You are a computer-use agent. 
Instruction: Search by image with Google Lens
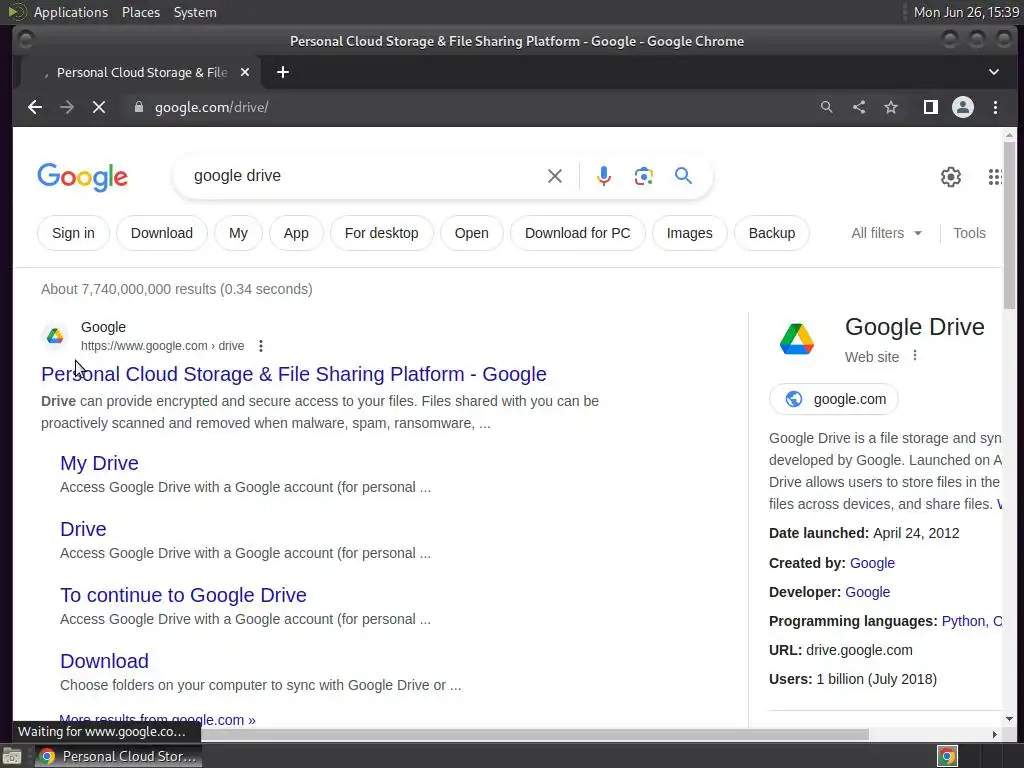pos(643,176)
